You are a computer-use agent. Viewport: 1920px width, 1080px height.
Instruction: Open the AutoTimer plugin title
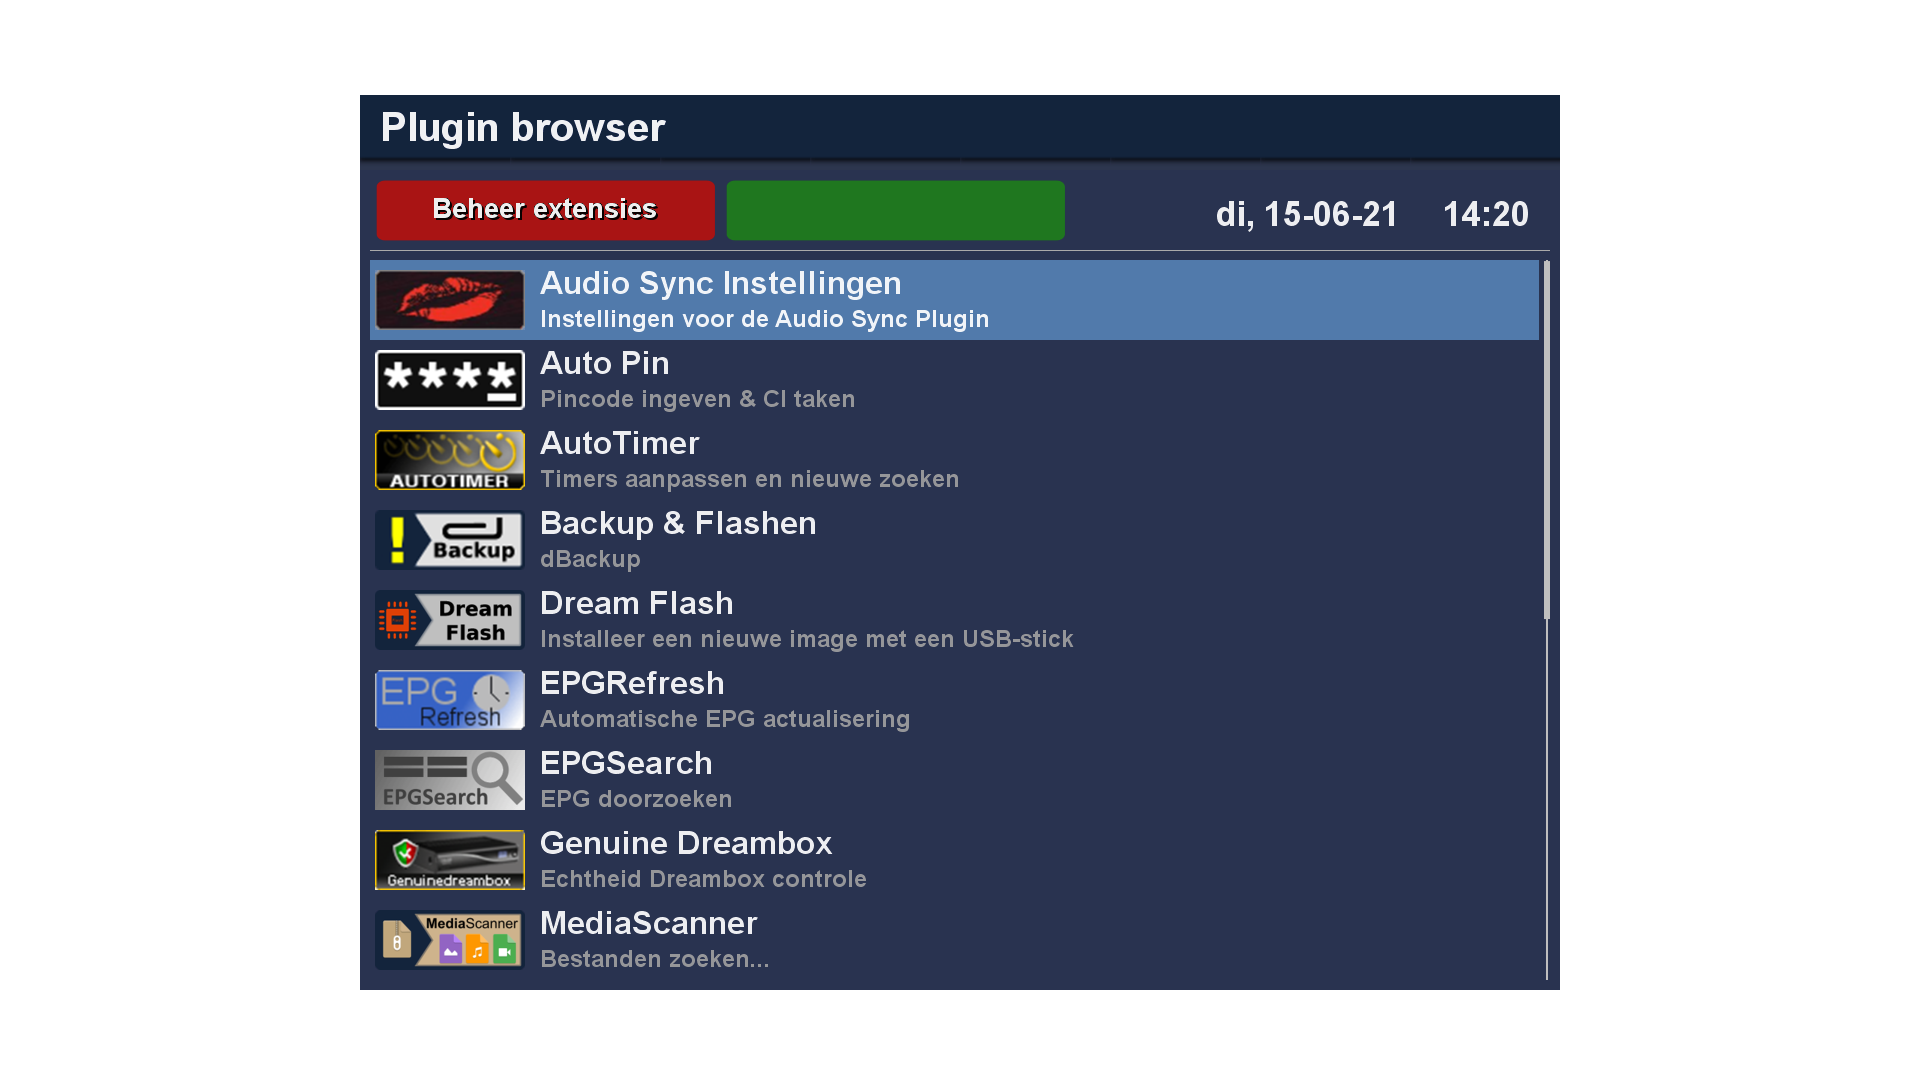click(620, 443)
